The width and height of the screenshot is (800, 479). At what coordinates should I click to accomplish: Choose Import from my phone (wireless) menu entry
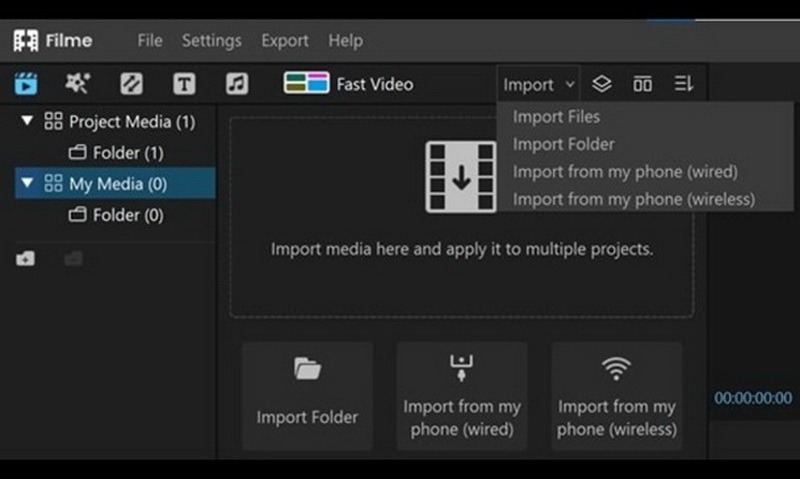634,199
